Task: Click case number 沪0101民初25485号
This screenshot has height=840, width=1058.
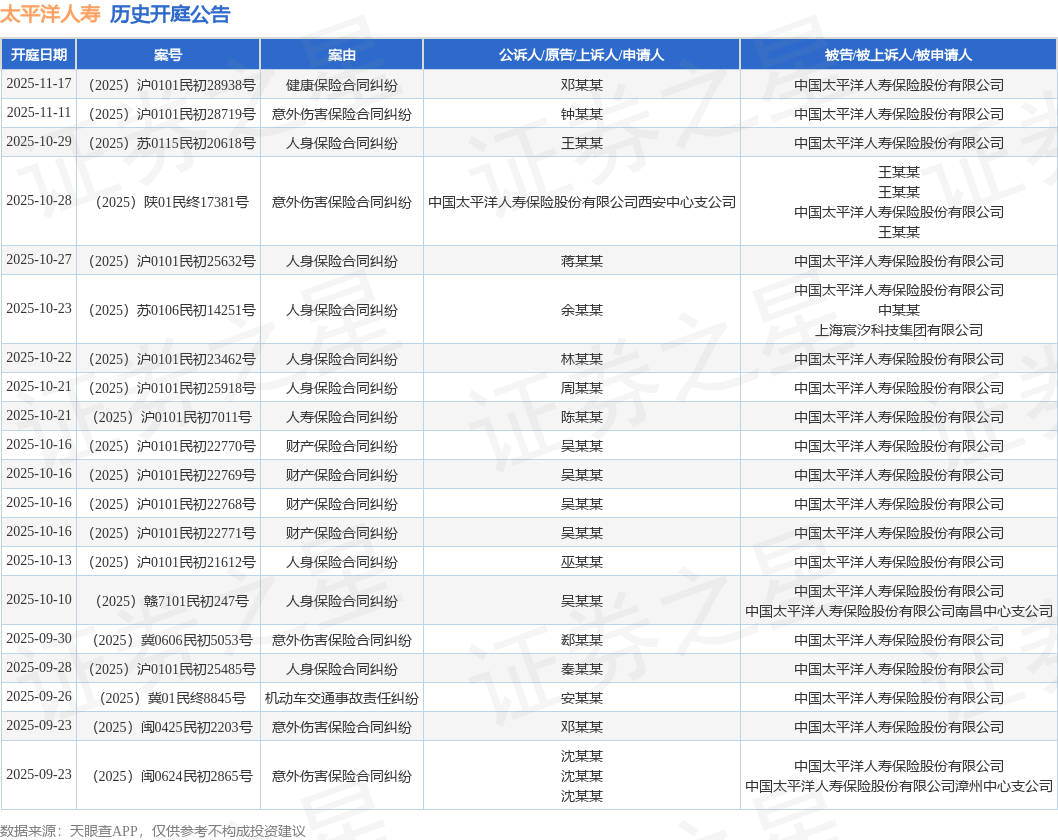Action: point(172,669)
